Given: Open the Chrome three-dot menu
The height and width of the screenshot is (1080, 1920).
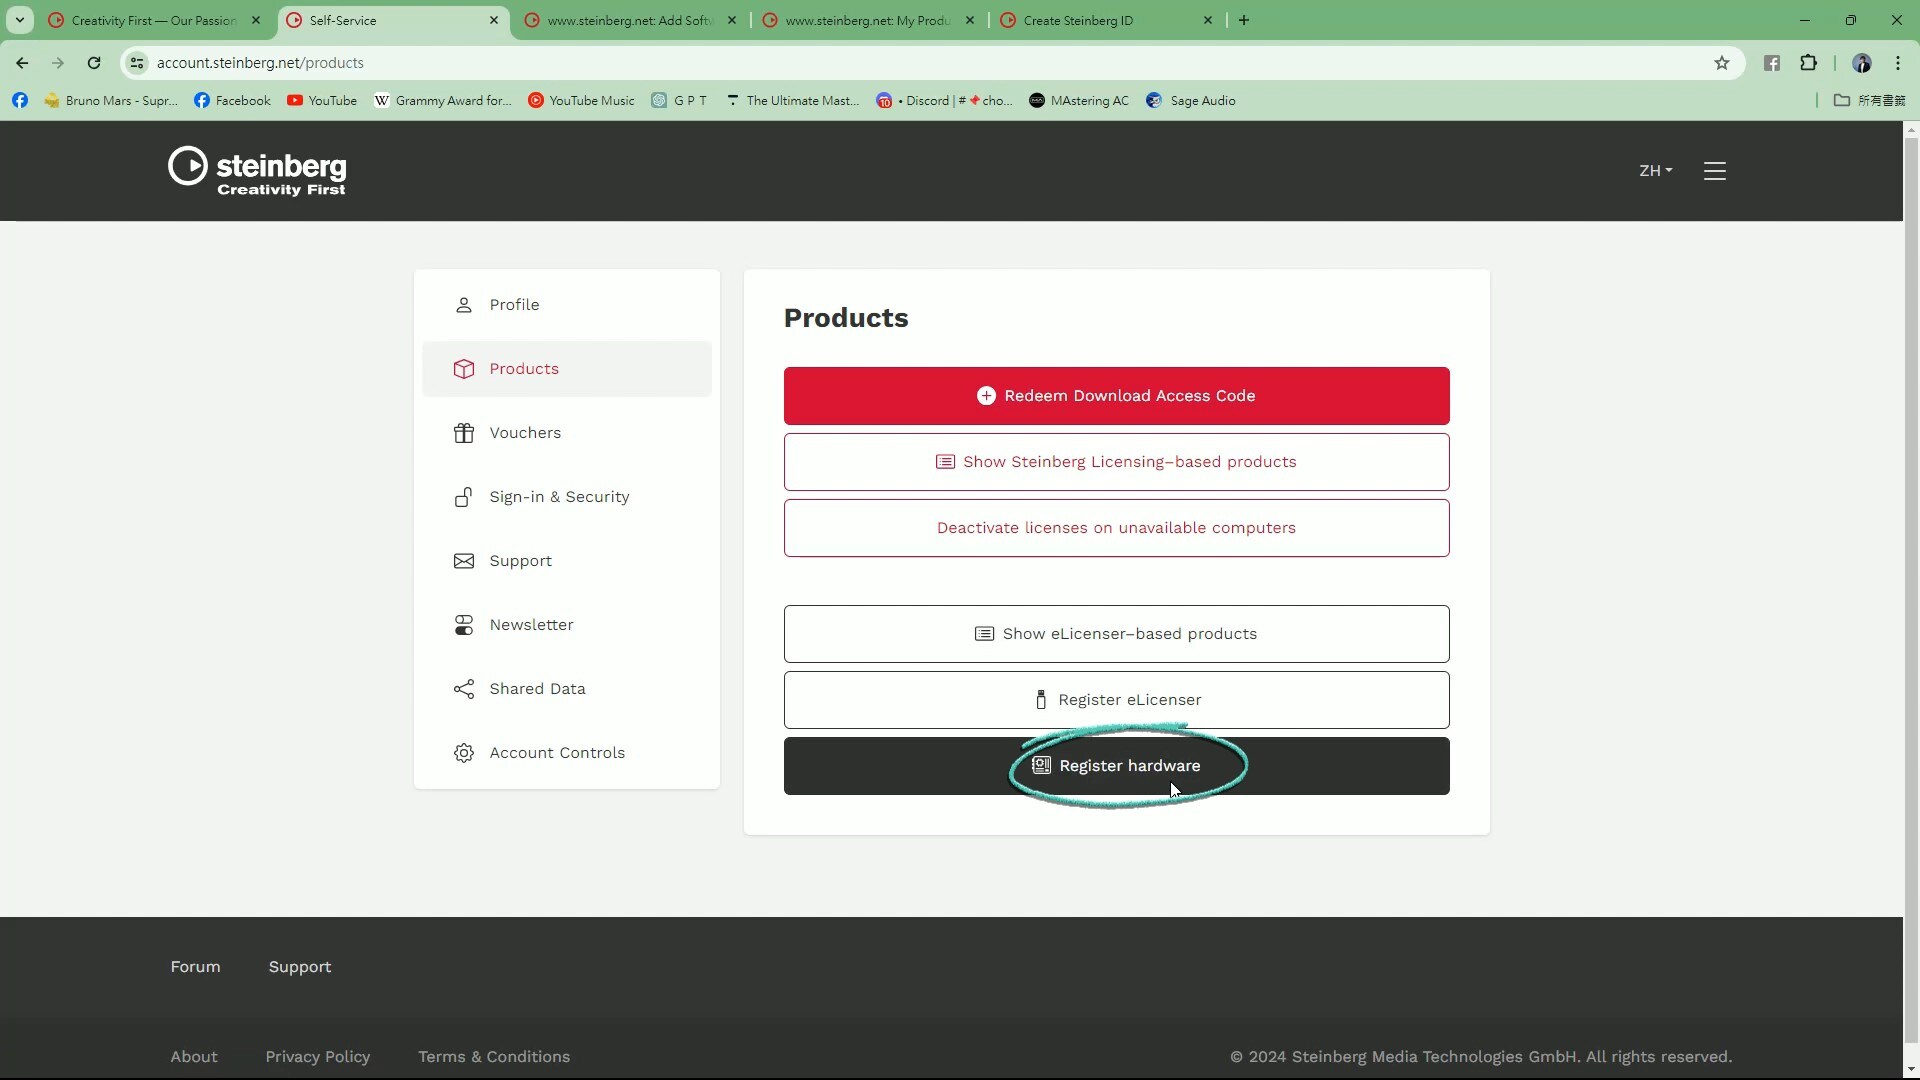Looking at the screenshot, I should tap(1897, 63).
